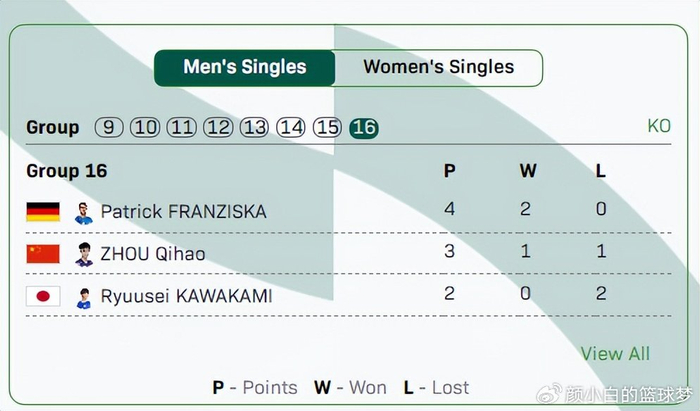The image size is (700, 411).
Task: Open the View All link
Action: click(x=615, y=353)
